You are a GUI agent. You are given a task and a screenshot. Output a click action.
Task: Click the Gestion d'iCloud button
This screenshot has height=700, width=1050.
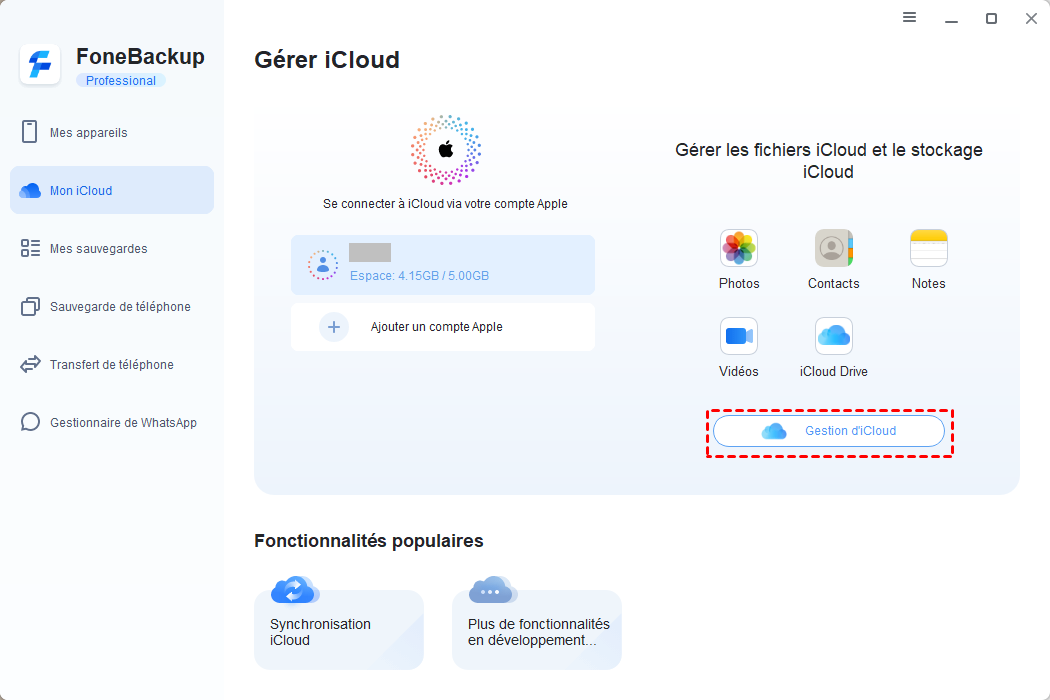[x=829, y=431]
